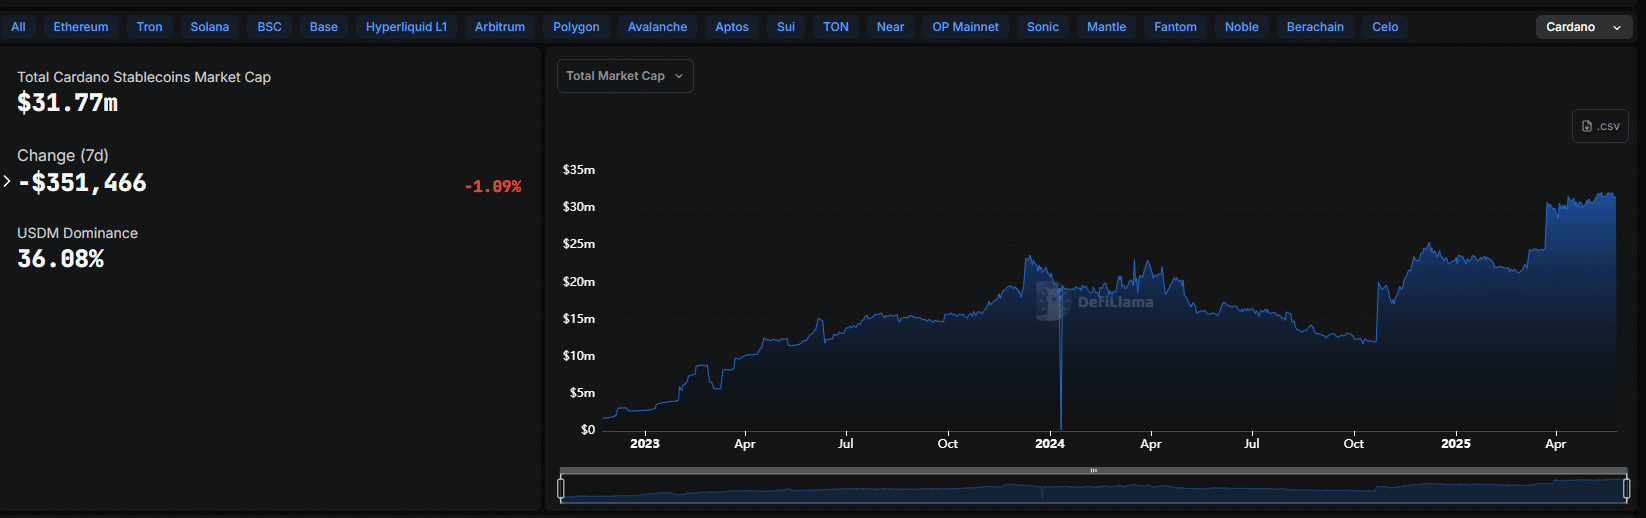The image size is (1646, 518).
Task: Open the Cardano chain dropdown
Action: pos(1584,27)
